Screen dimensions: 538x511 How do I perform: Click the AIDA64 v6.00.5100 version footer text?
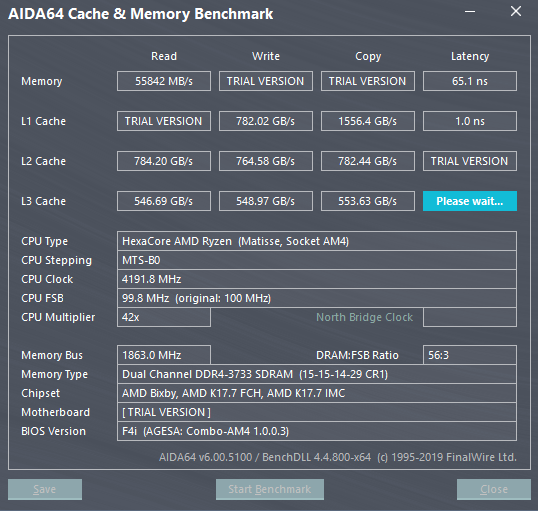tap(338, 457)
